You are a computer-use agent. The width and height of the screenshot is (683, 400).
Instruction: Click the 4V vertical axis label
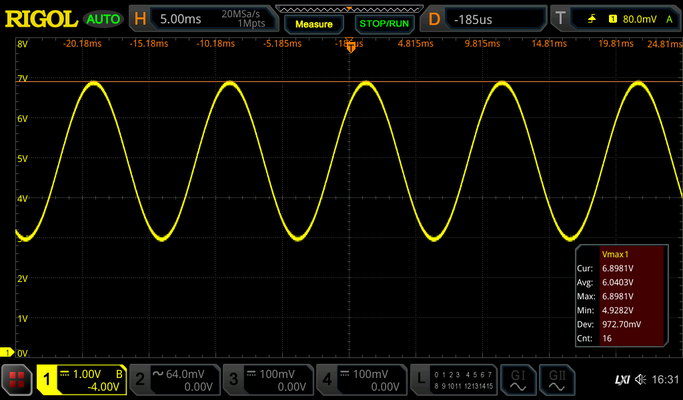click(22, 199)
